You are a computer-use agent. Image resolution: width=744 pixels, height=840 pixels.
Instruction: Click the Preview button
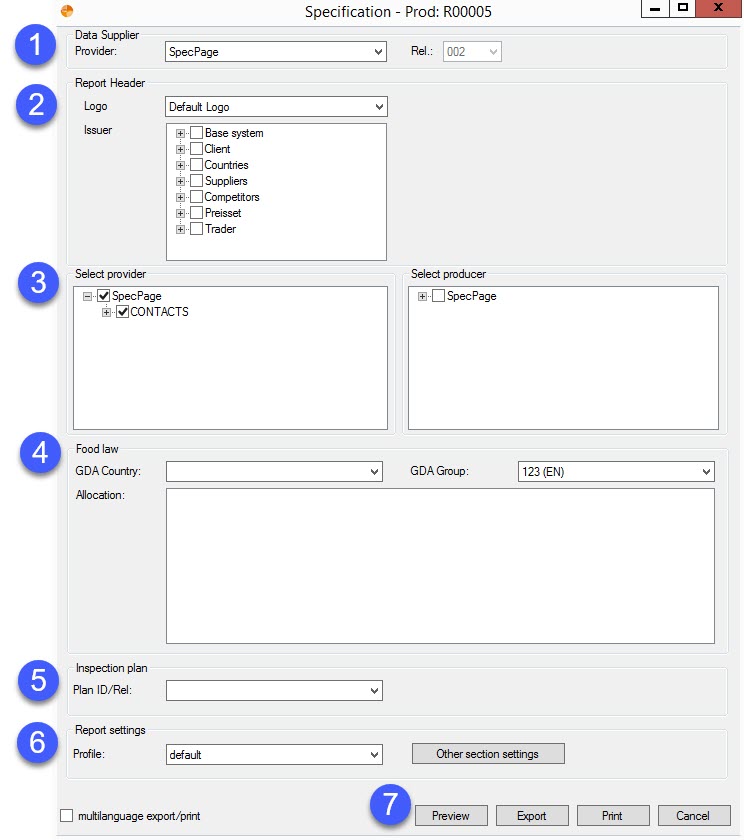[451, 816]
